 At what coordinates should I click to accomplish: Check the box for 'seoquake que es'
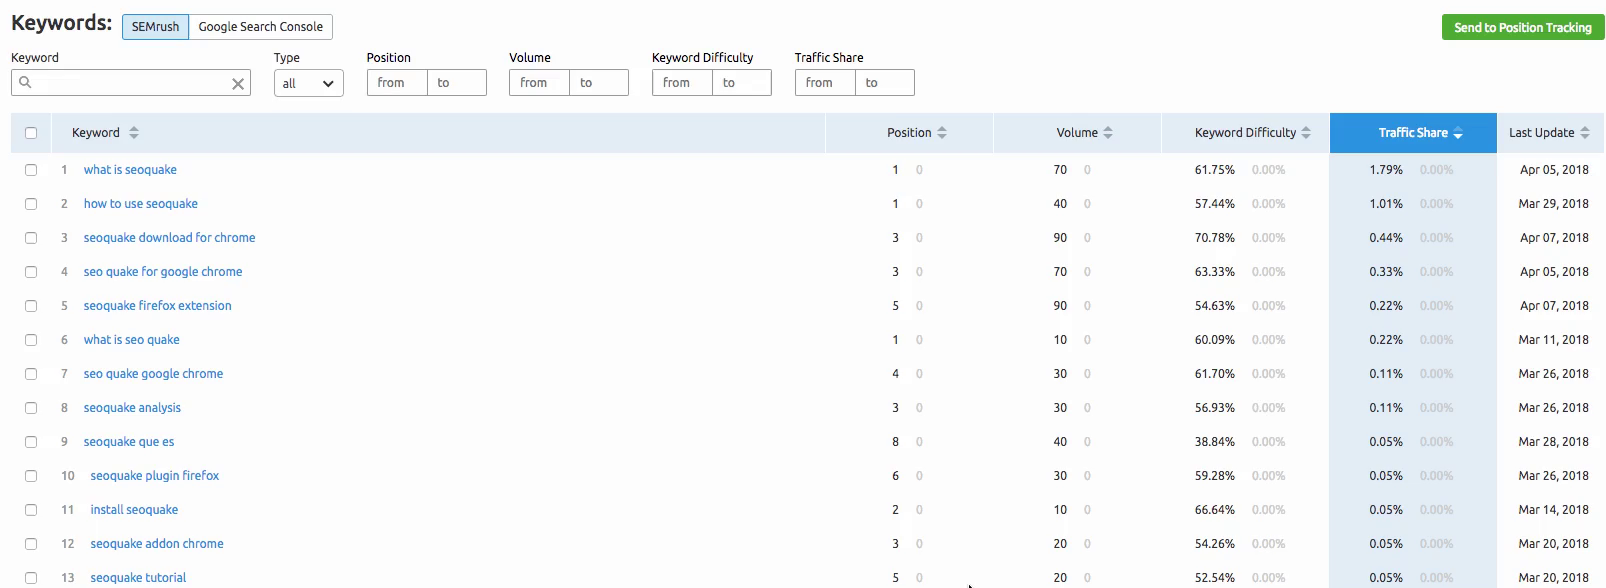[x=31, y=442]
